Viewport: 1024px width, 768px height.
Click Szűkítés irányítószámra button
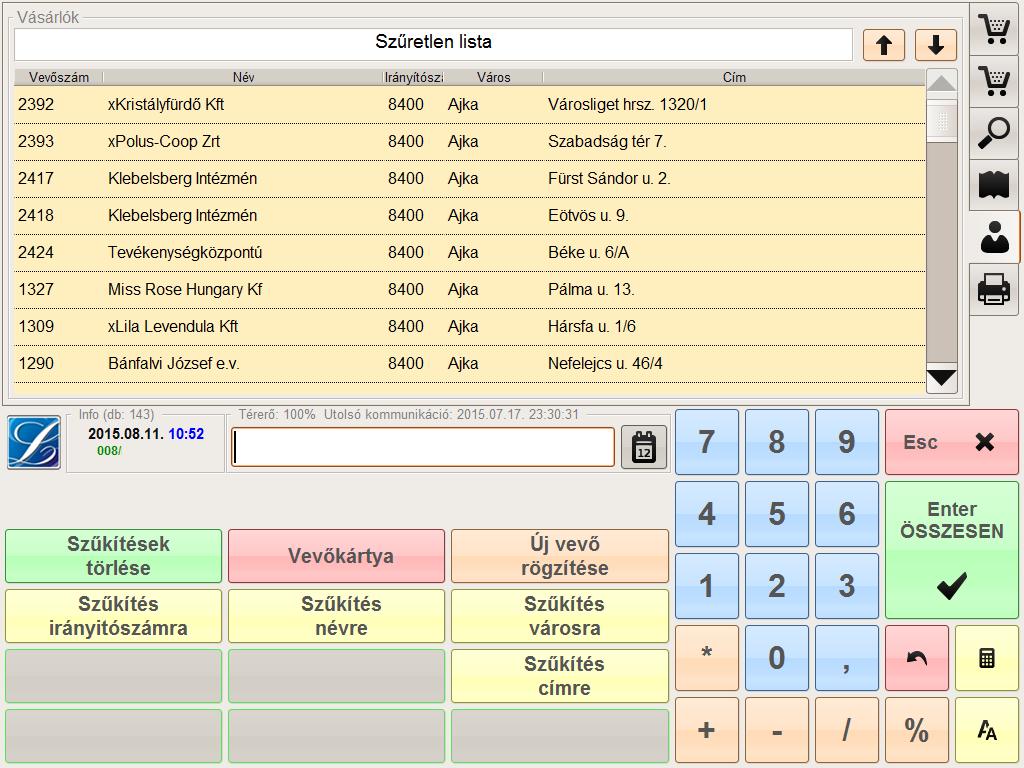pos(114,616)
